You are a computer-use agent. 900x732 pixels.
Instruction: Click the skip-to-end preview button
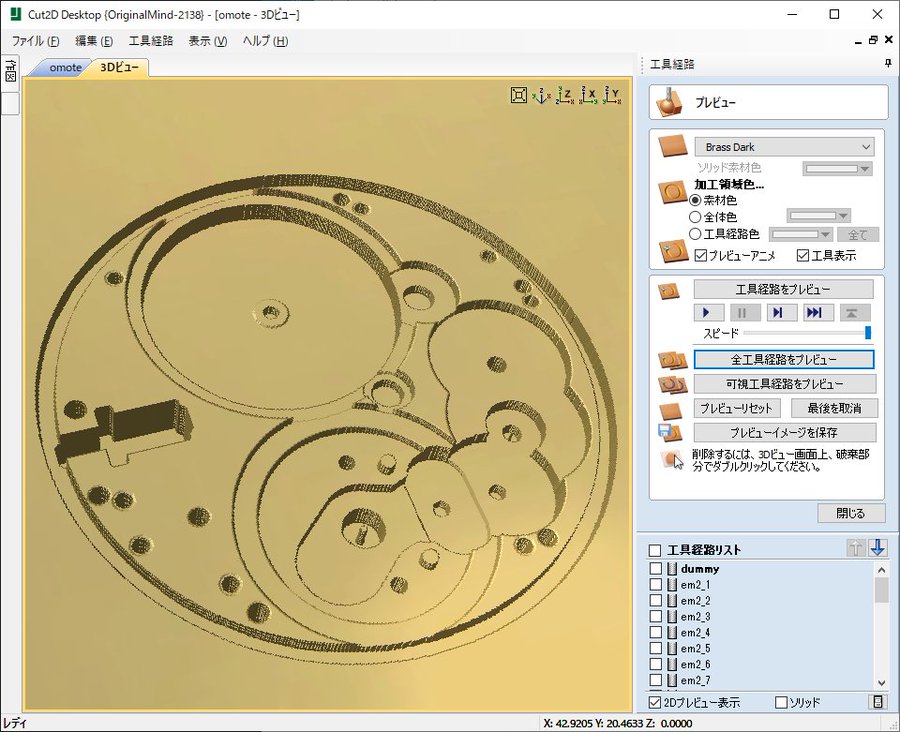click(813, 313)
